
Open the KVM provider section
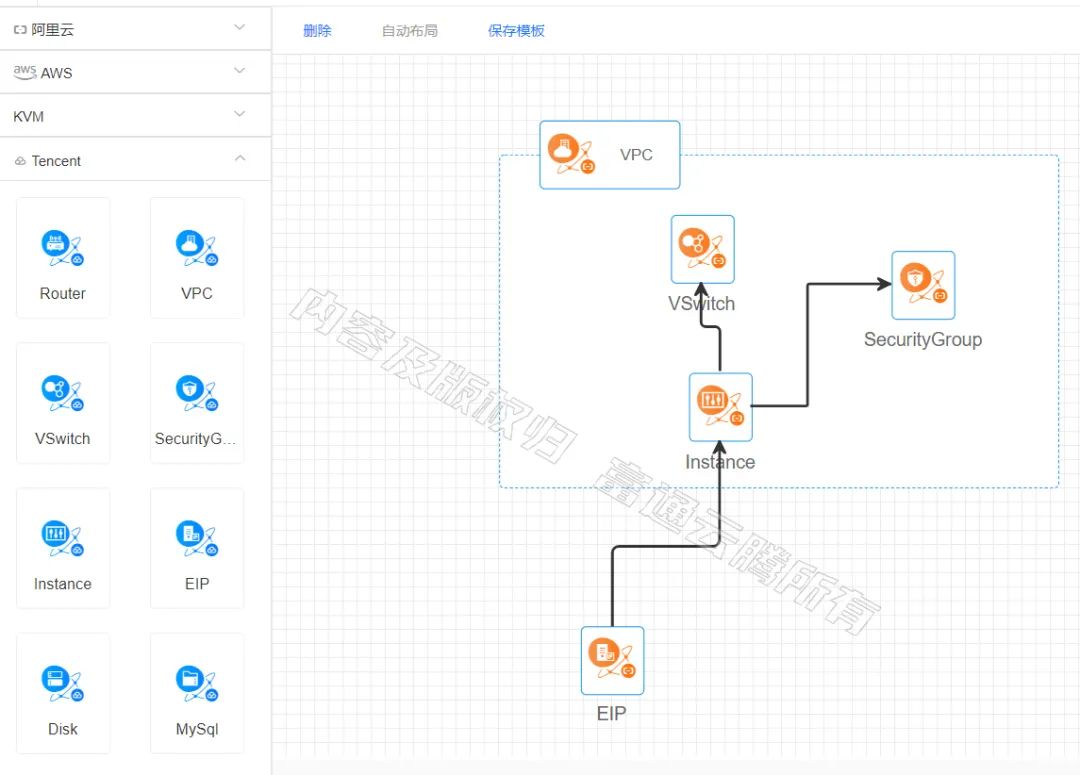135,116
